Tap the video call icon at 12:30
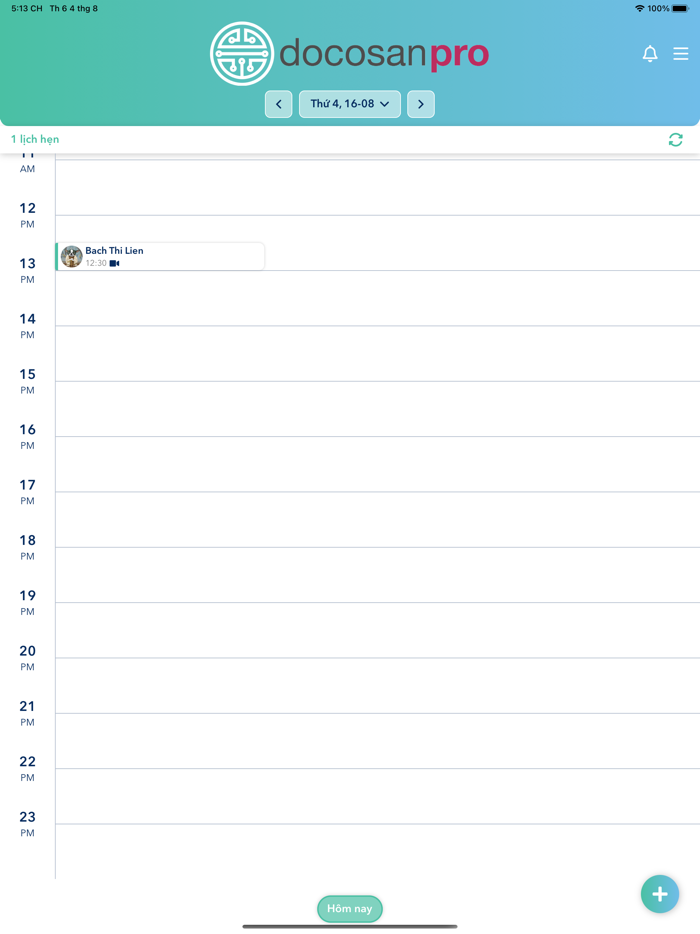Viewport: 700px width, 934px height. (114, 263)
